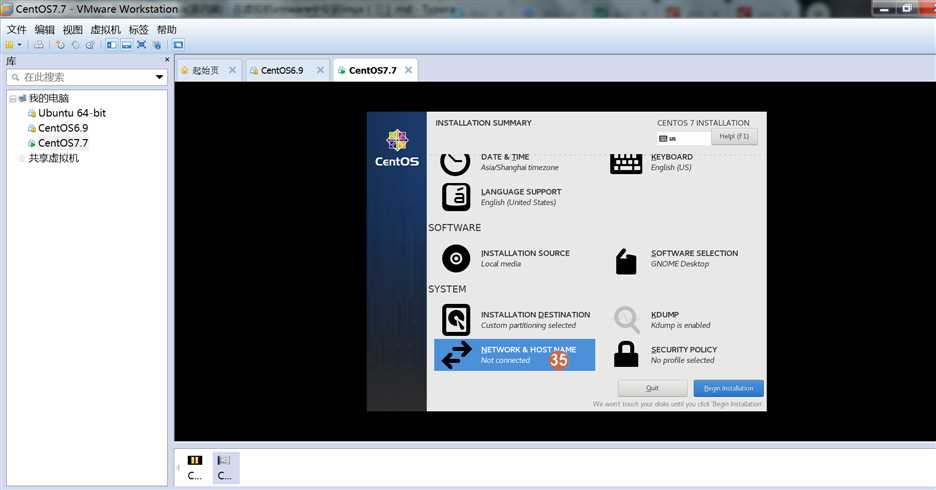The height and width of the screenshot is (490, 936).
Task: Close the 起始页 tab
Action: 233,70
